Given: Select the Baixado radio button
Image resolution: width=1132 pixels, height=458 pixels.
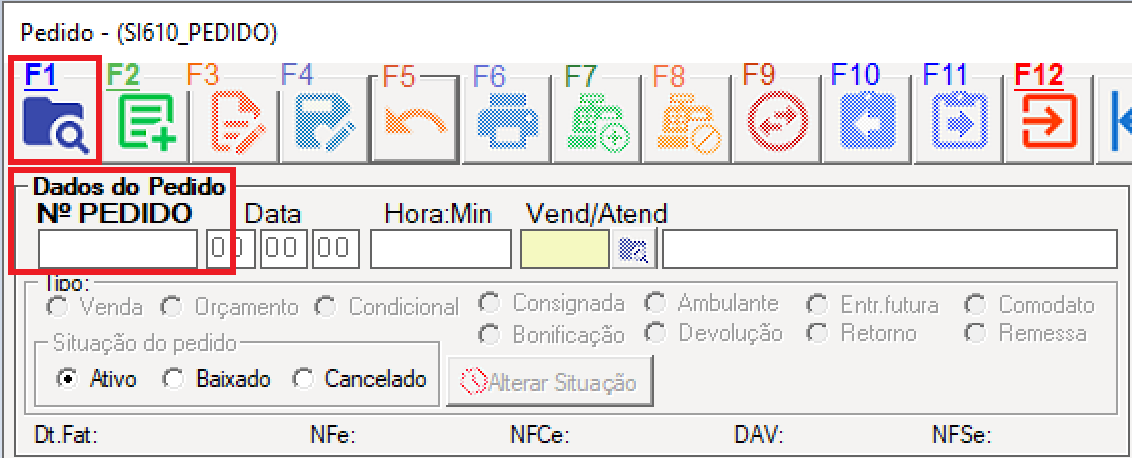Looking at the screenshot, I should [173, 379].
